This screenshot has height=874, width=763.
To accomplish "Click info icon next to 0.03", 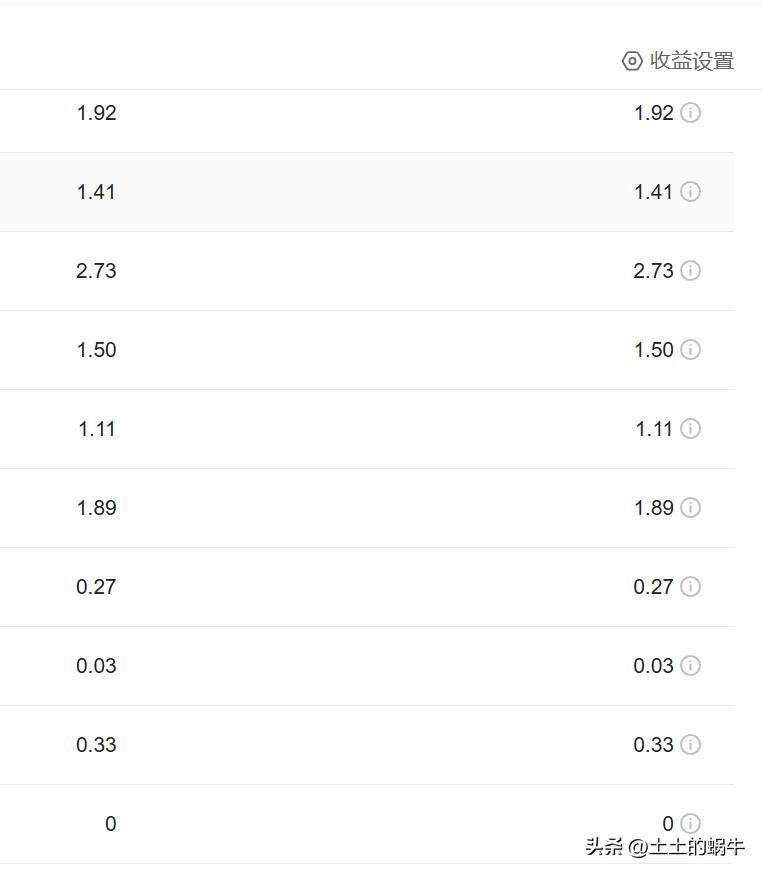I will [691, 666].
